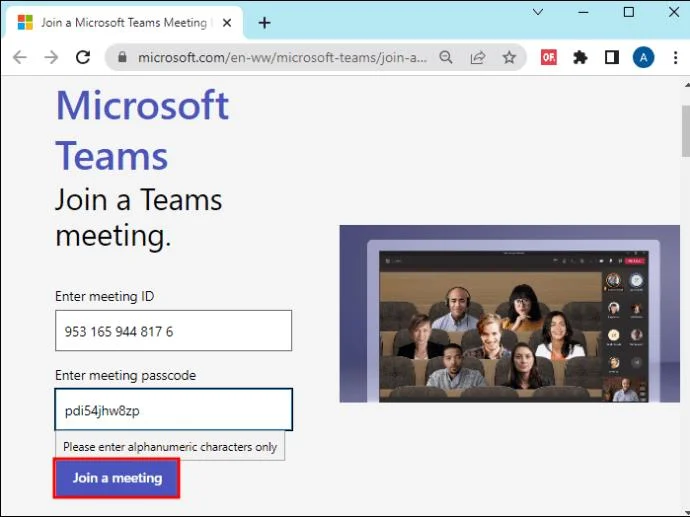Screen dimensions: 690x517
Task: Minimize the browser window
Action: 584,12
